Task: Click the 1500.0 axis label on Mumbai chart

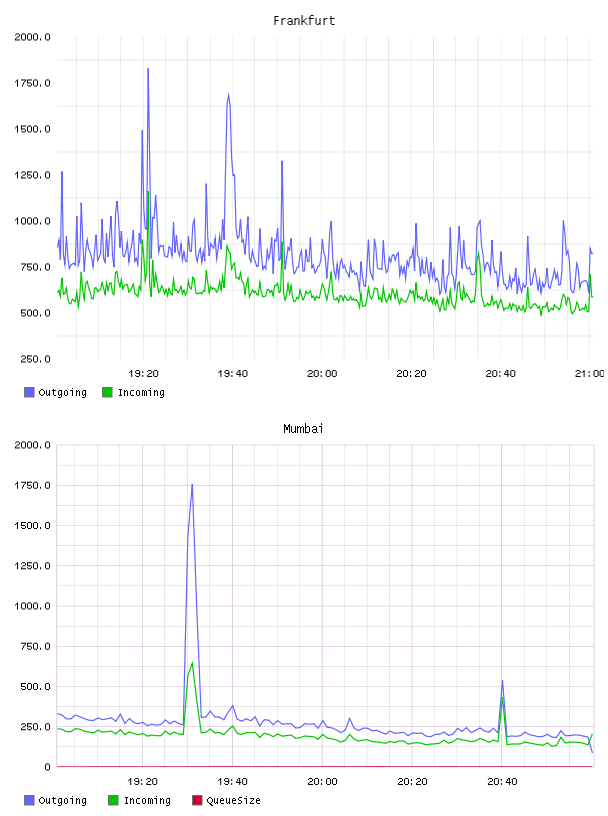Action: pos(32,526)
